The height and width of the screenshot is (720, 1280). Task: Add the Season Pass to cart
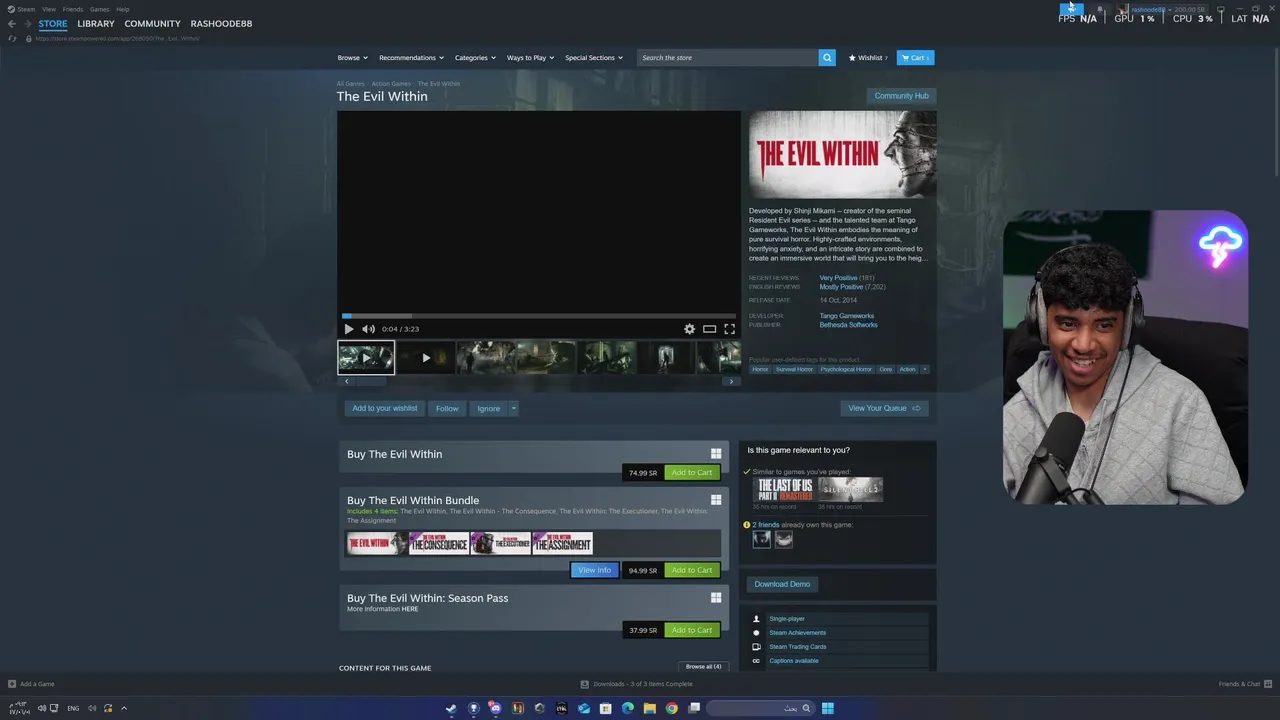(x=692, y=630)
